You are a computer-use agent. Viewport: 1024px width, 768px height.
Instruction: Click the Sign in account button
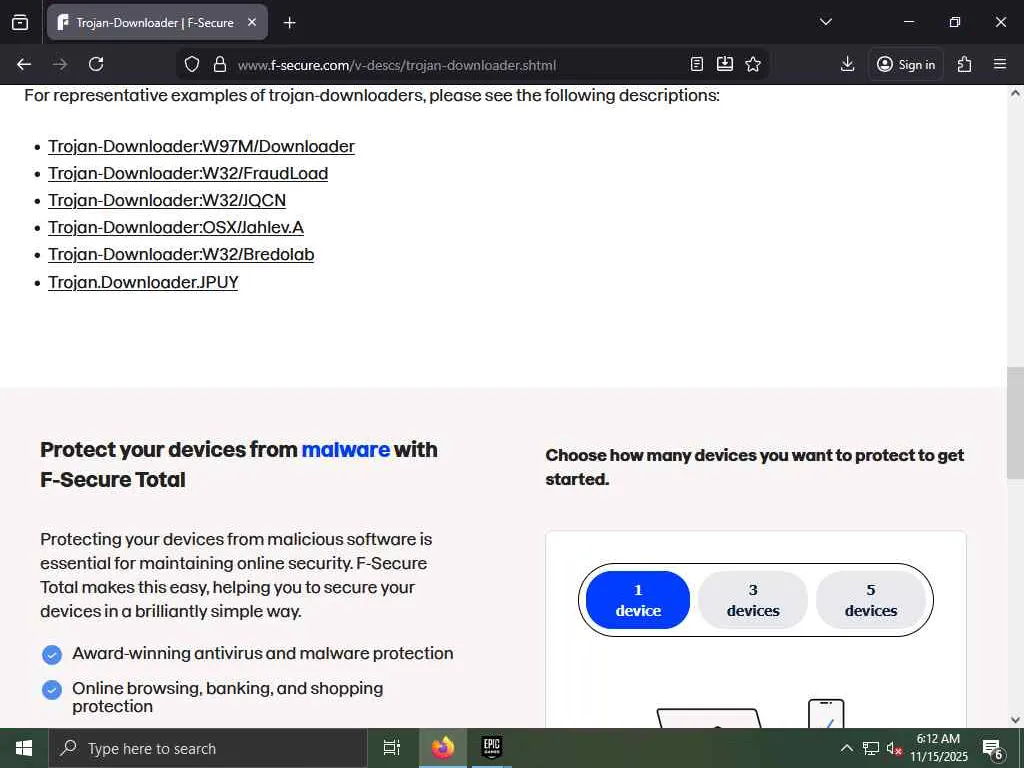[906, 64]
